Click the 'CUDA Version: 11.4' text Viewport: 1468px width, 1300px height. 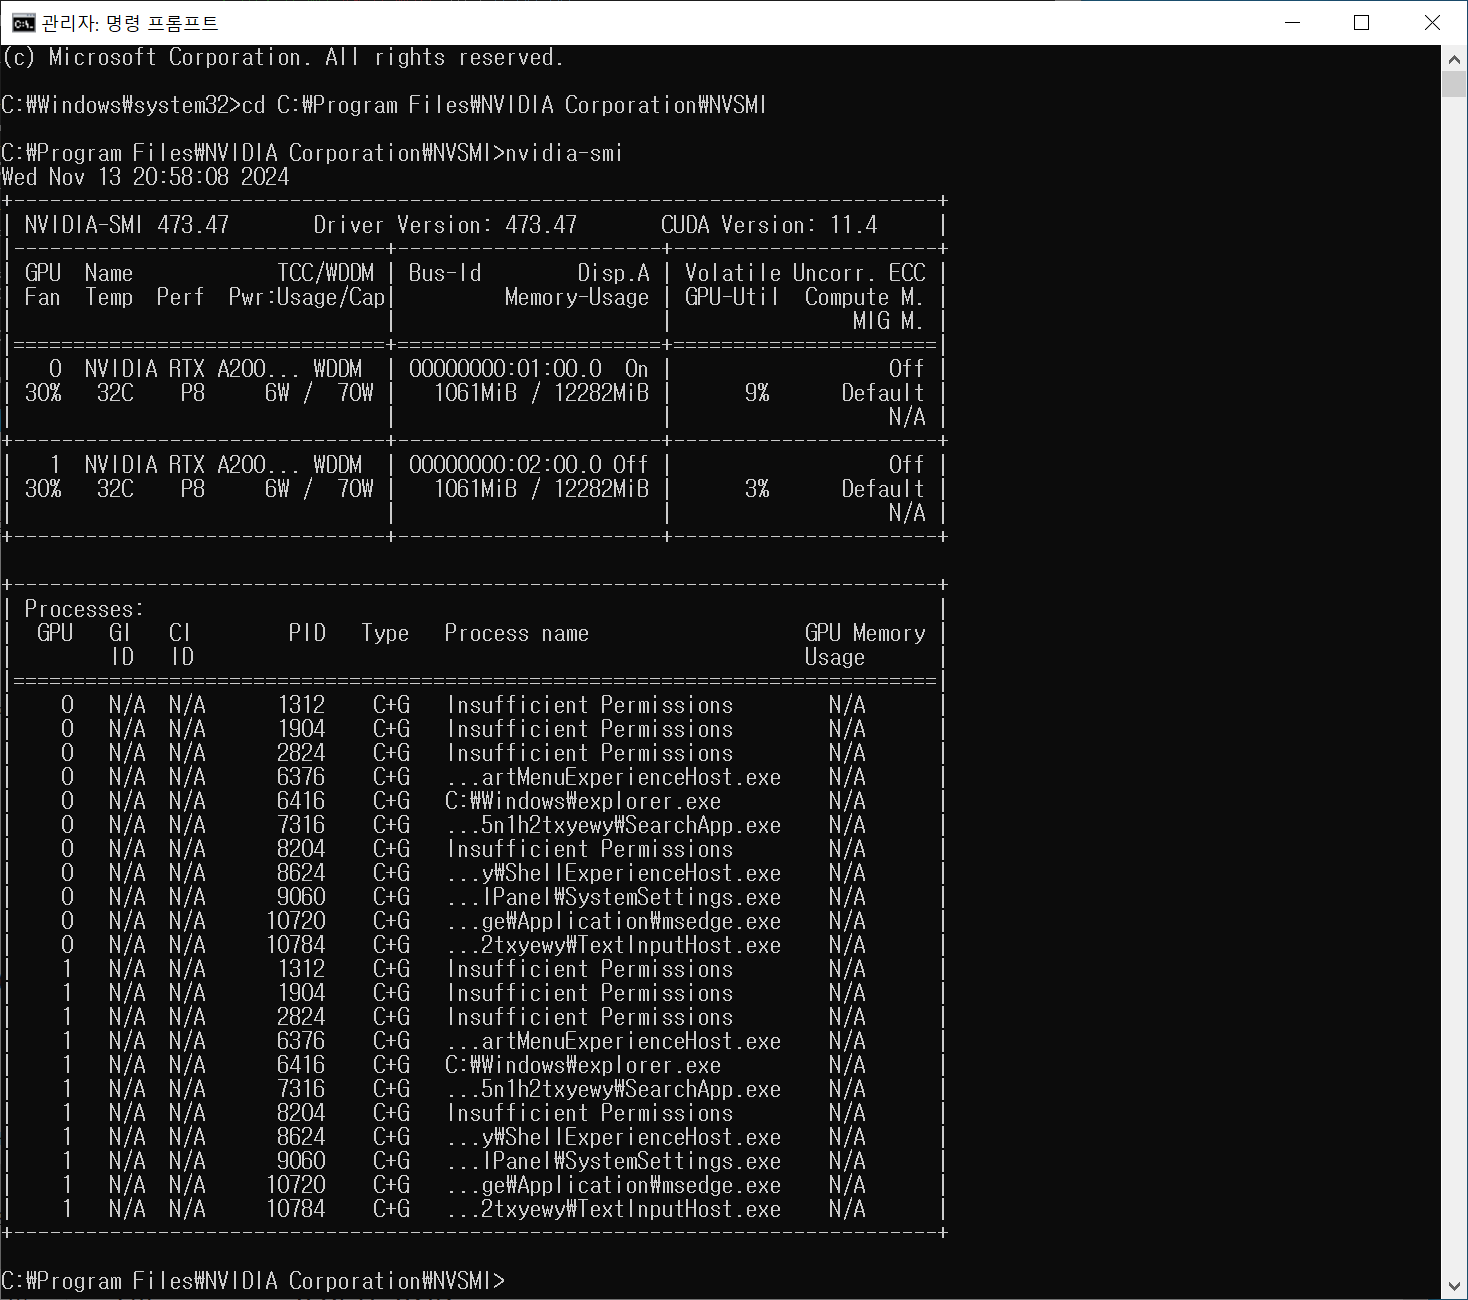point(769,225)
